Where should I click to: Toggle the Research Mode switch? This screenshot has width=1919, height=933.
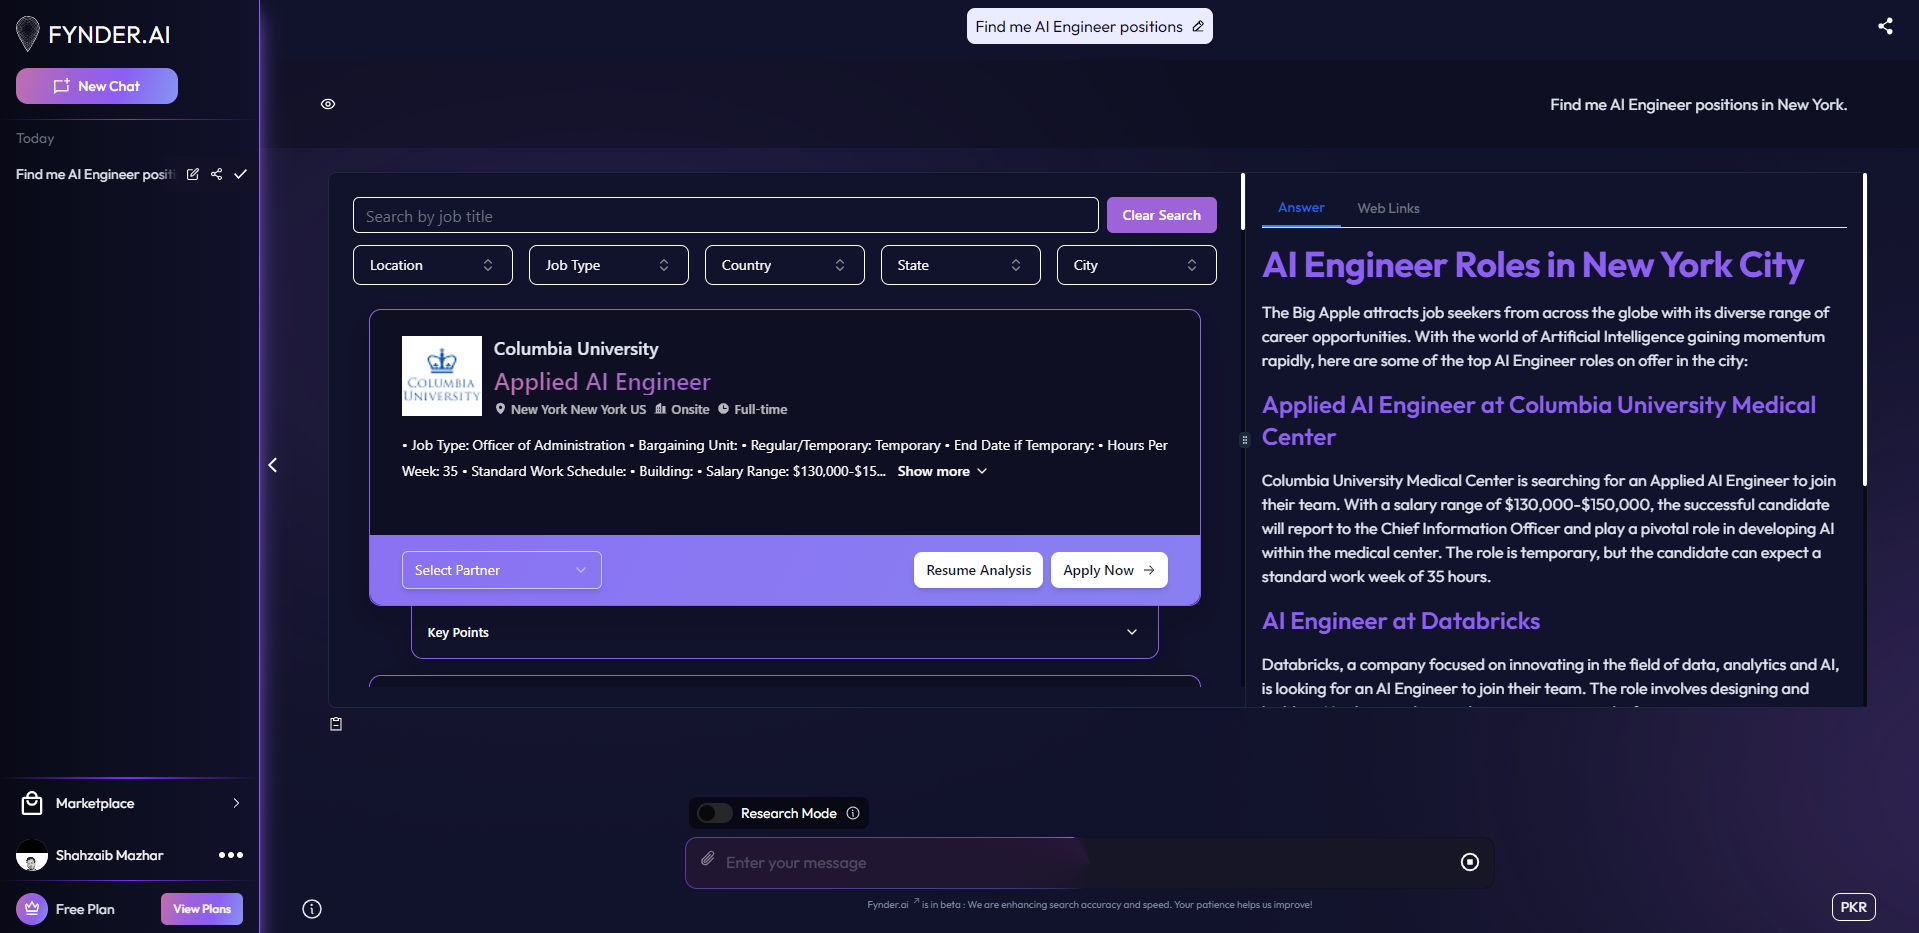(x=715, y=813)
